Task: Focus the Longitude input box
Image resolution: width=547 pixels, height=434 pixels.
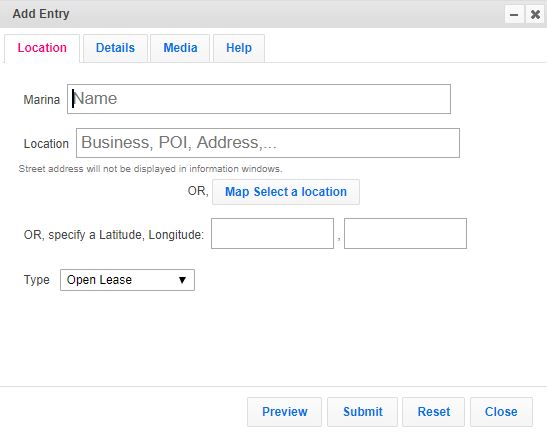Action: 405,233
